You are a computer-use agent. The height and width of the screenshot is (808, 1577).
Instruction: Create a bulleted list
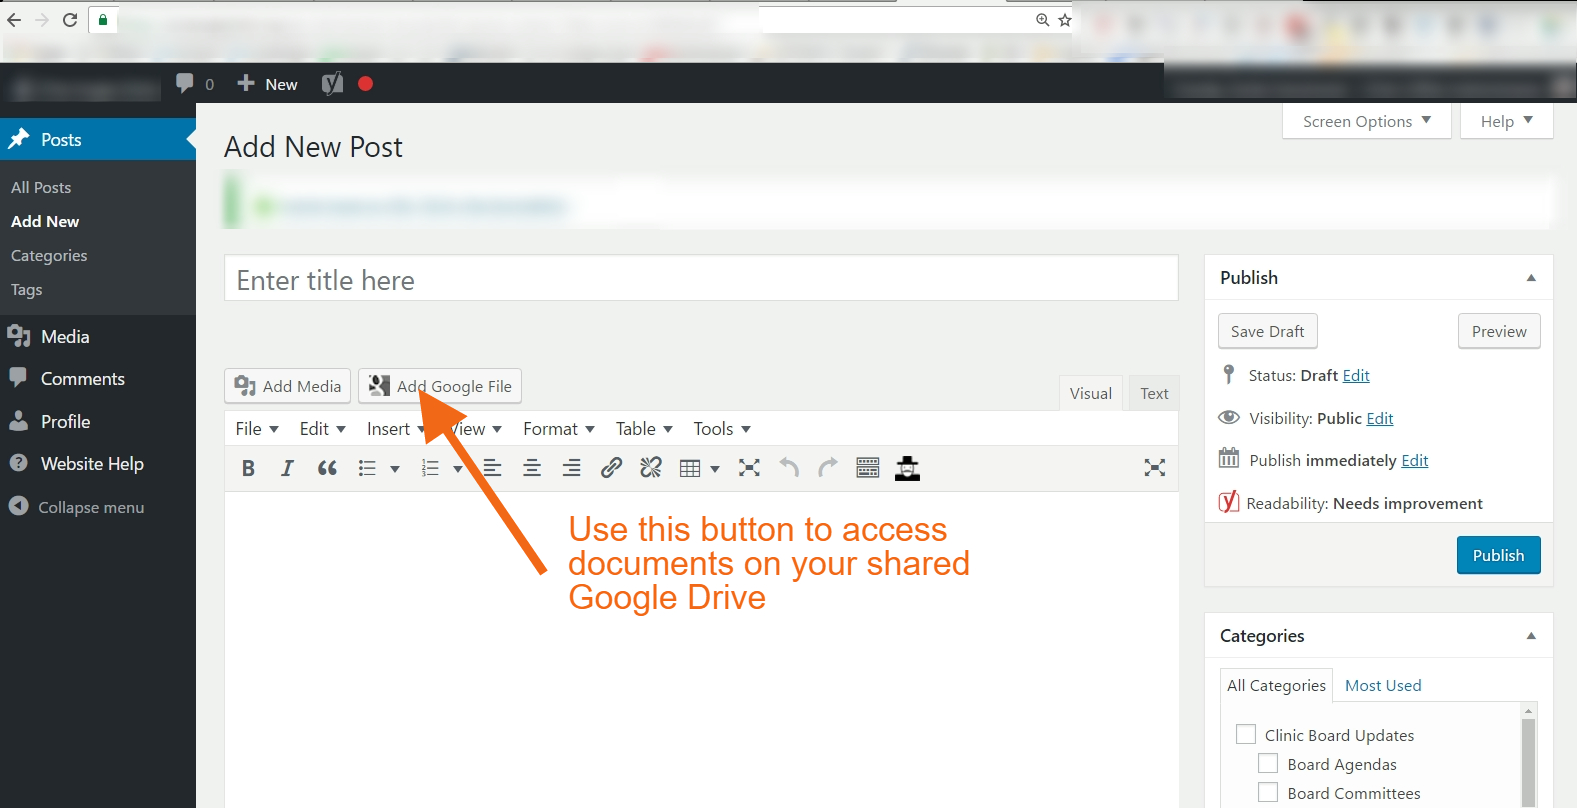367,468
